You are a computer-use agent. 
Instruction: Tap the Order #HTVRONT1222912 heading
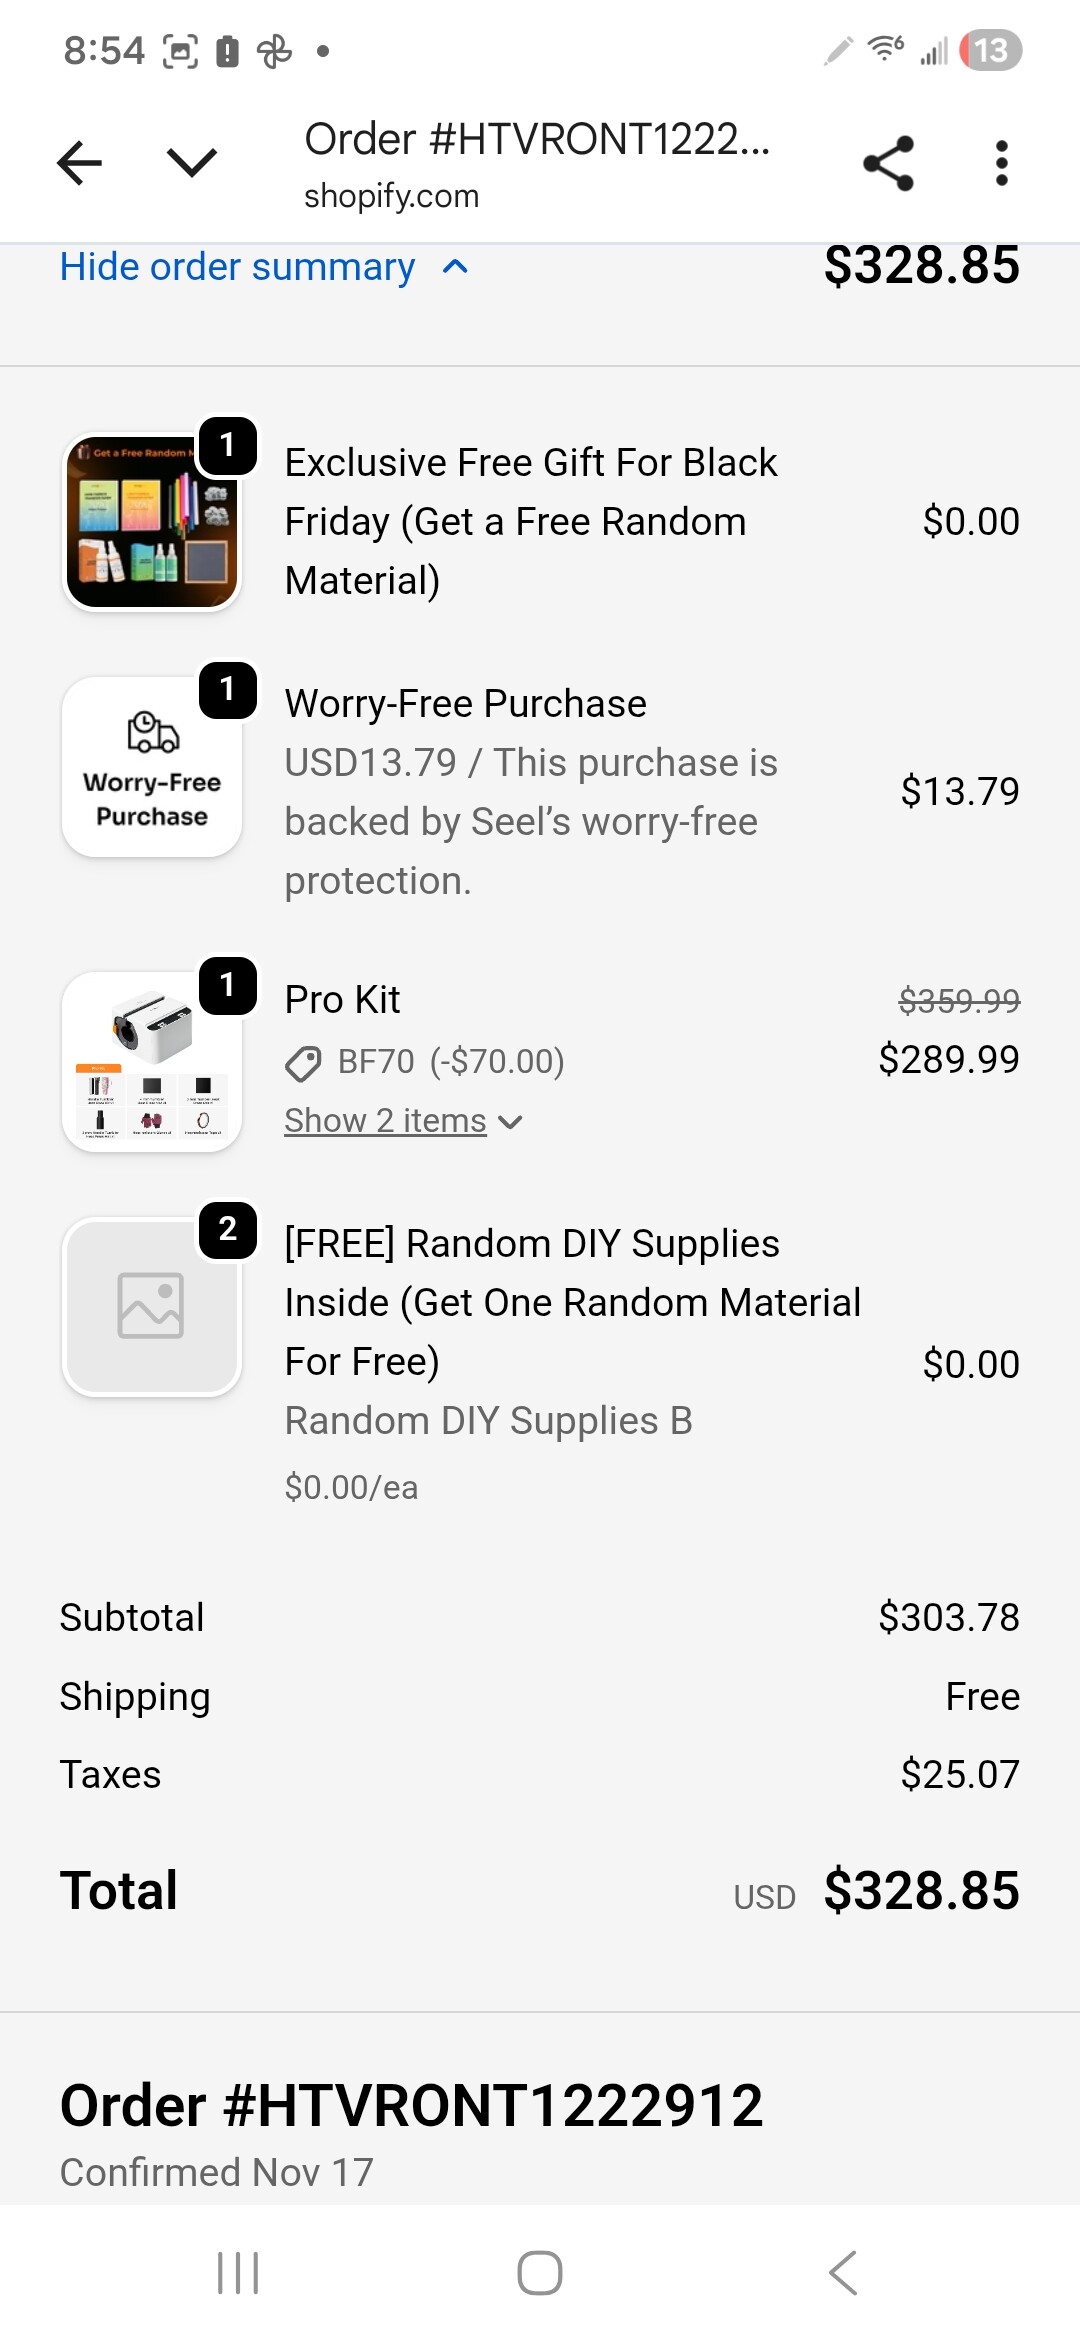pos(411,2105)
